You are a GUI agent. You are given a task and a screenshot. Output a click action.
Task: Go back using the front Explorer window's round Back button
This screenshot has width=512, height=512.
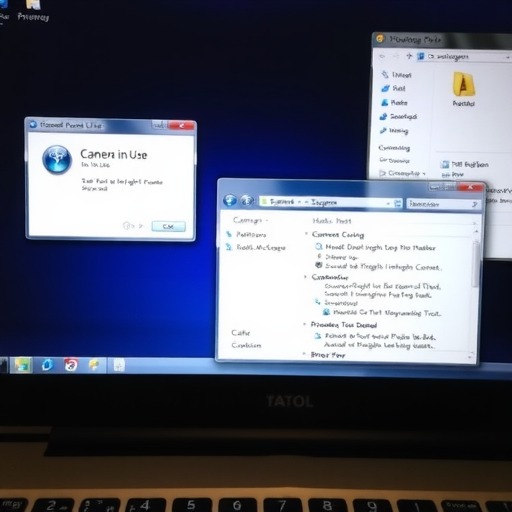(x=230, y=201)
